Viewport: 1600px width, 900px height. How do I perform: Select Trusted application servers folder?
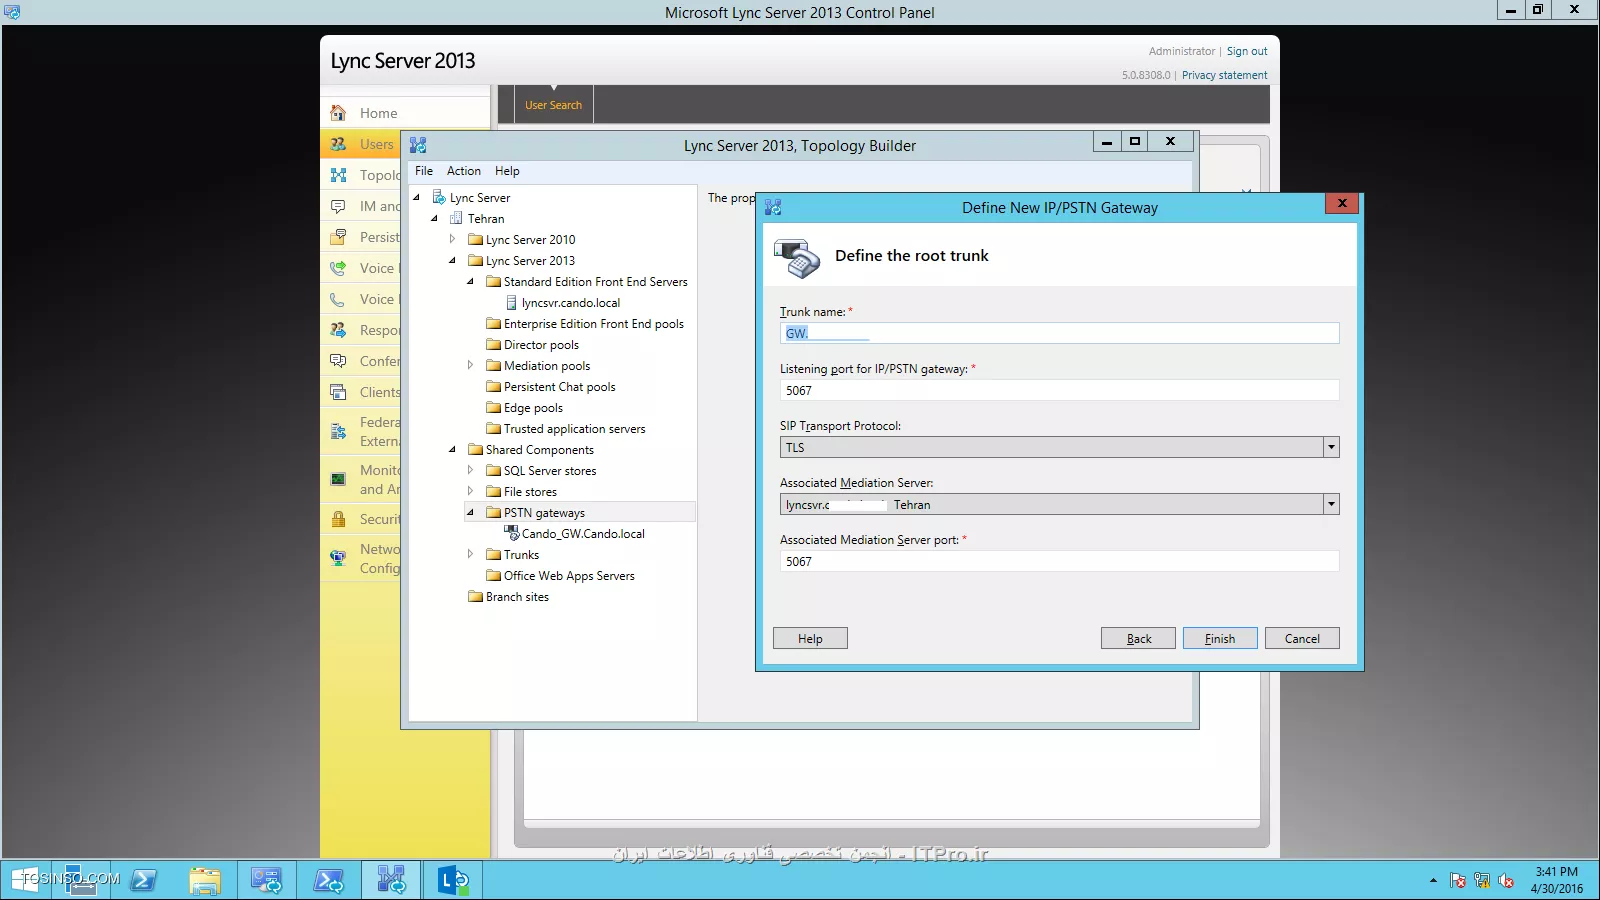click(x=574, y=429)
